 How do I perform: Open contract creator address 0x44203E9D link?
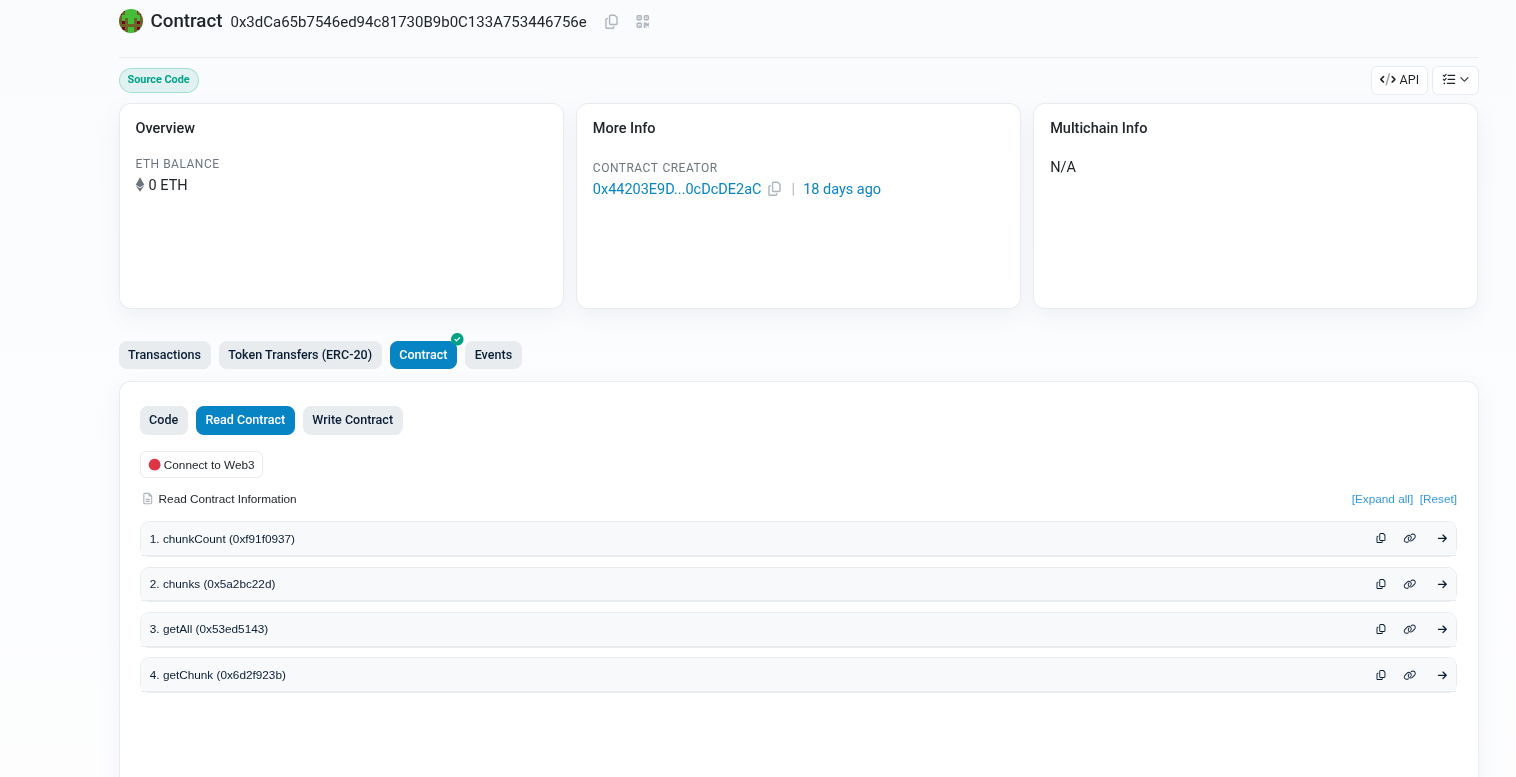coord(676,189)
